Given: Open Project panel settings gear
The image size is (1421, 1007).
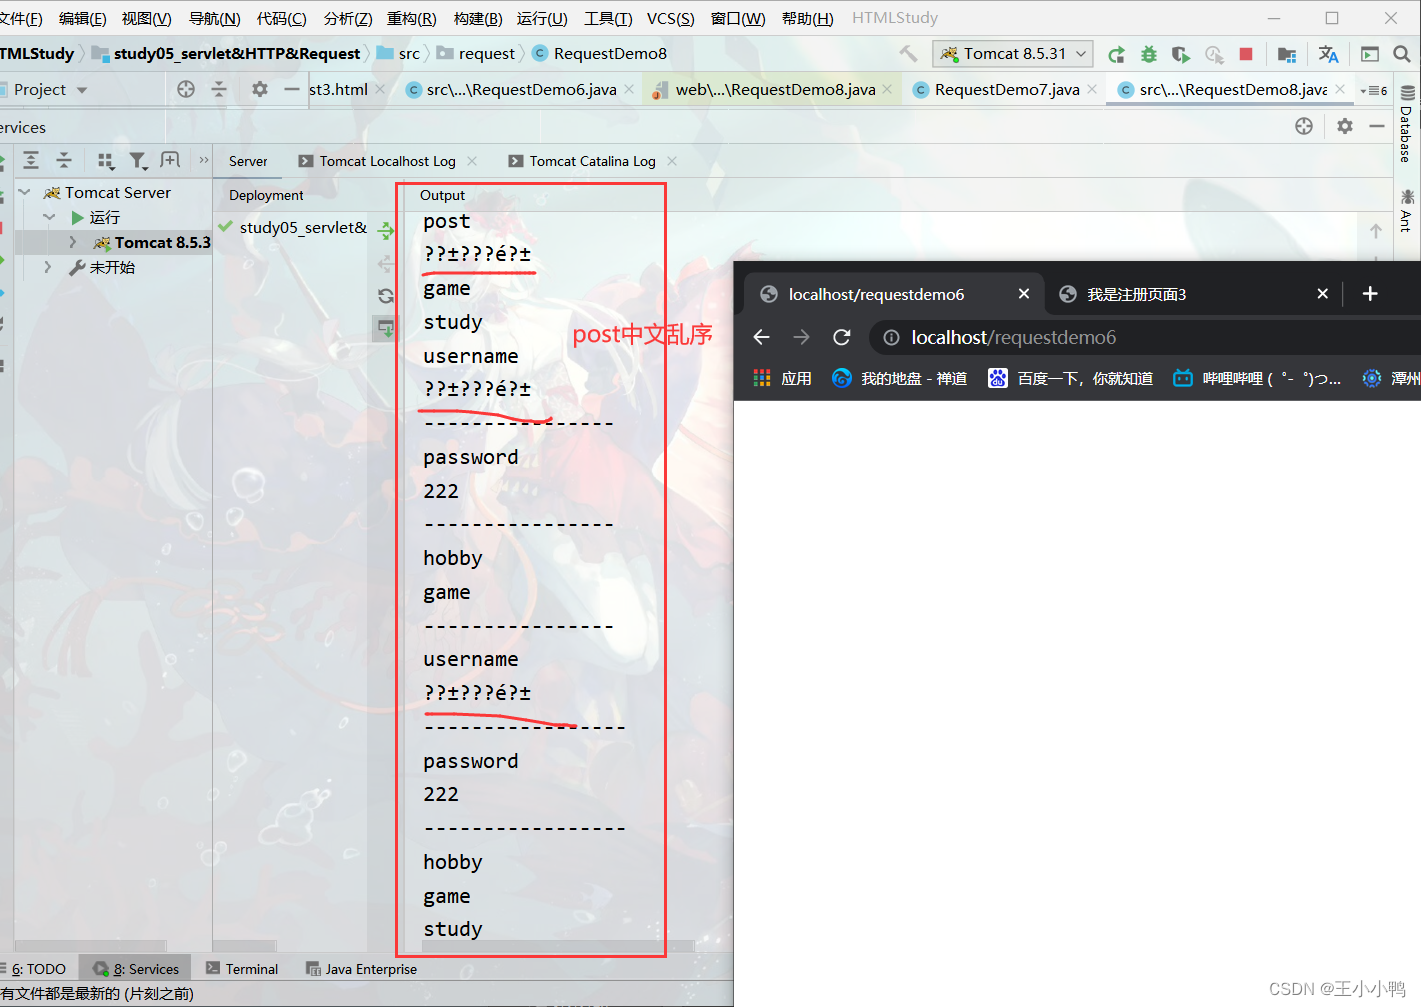Looking at the screenshot, I should click(x=260, y=89).
